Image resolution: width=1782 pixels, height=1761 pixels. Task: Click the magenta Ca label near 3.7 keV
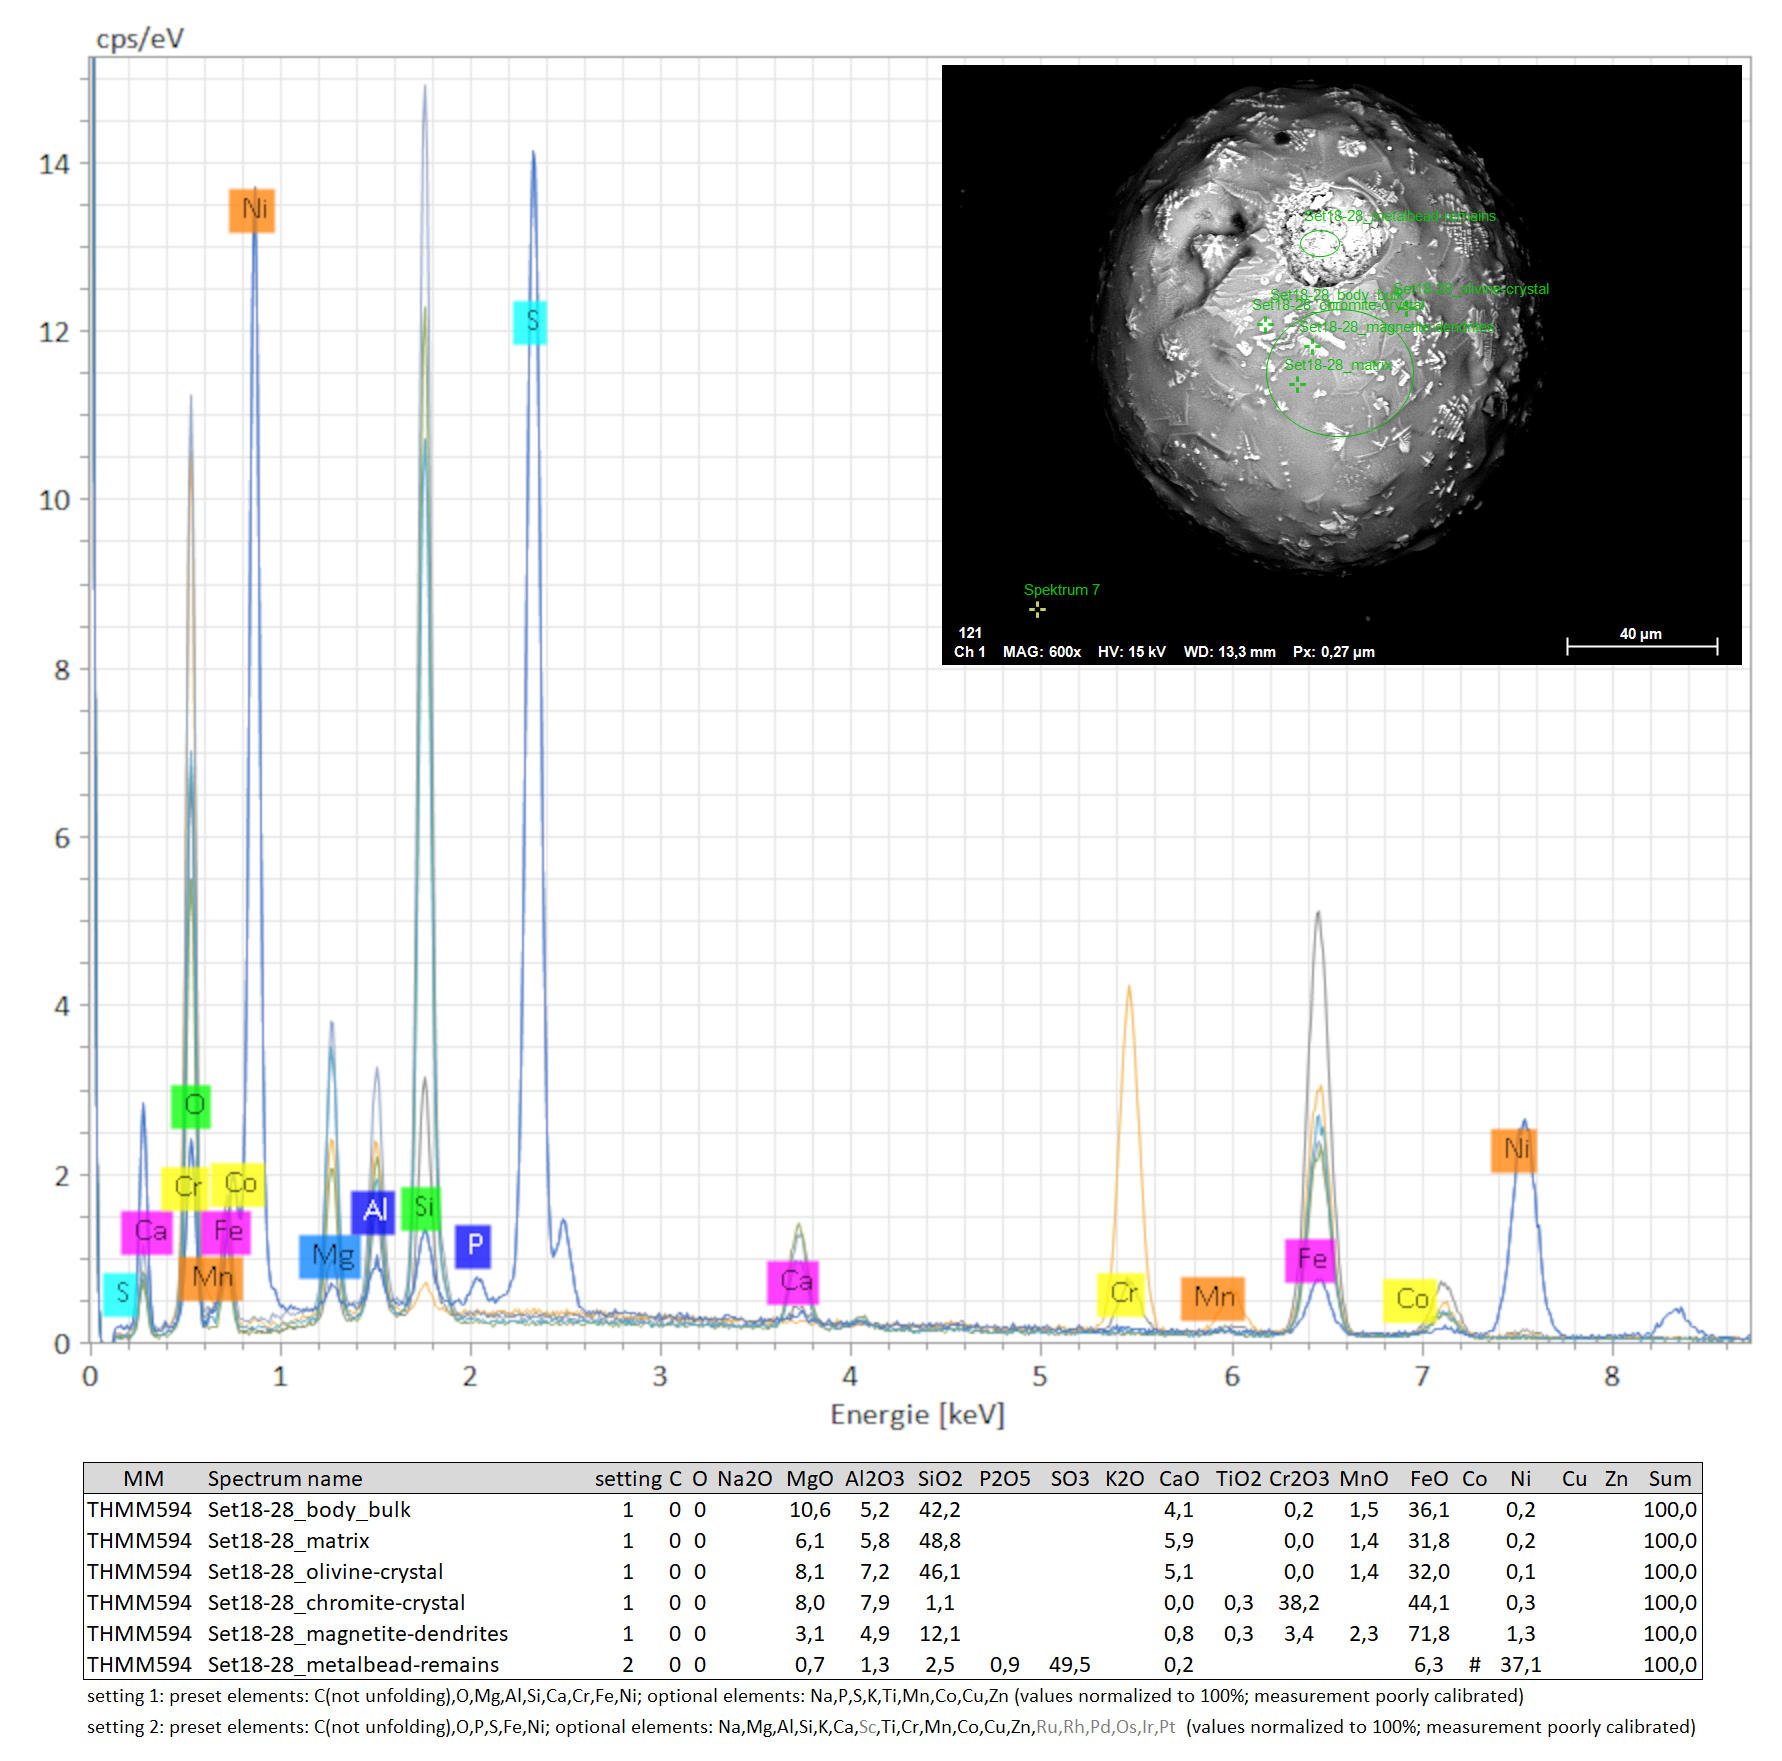(x=793, y=1282)
